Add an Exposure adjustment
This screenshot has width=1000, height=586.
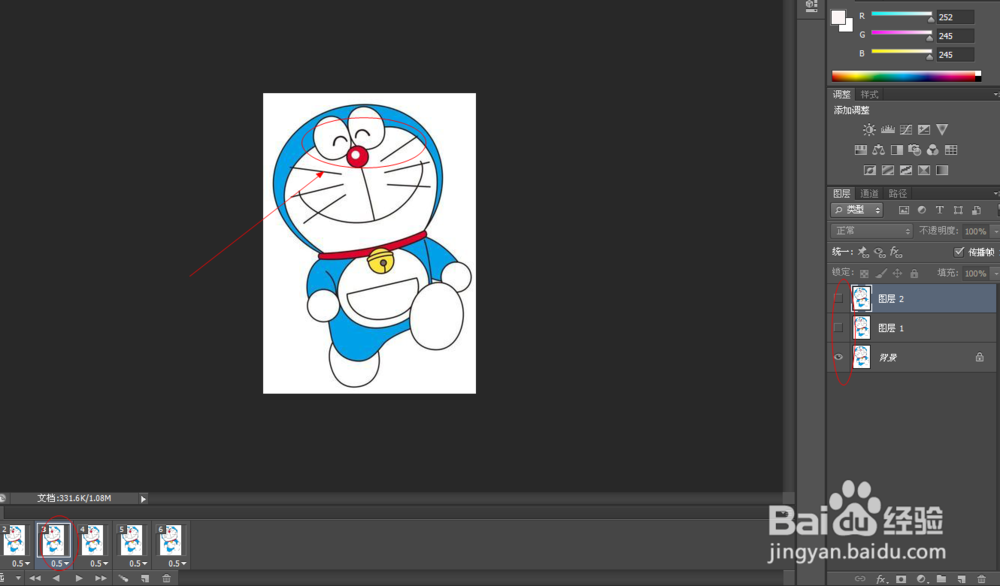(x=923, y=130)
